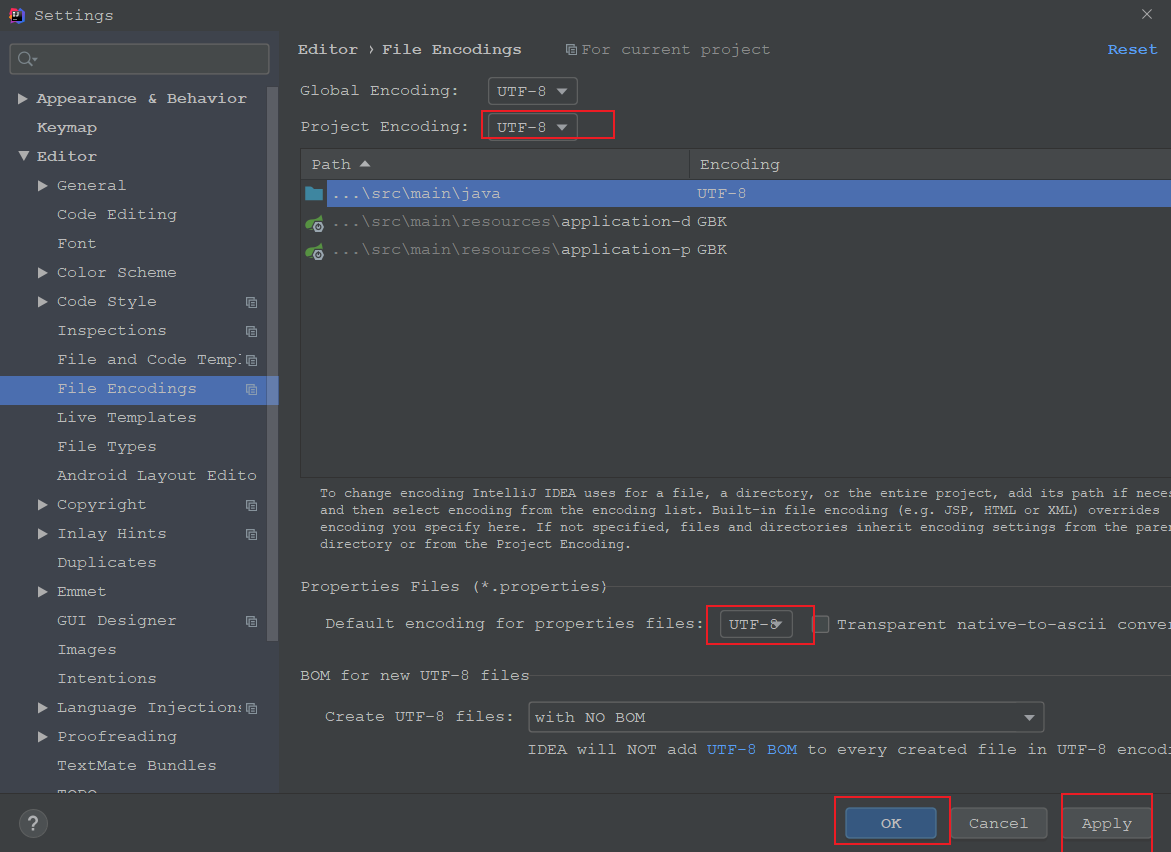1171x852 pixels.
Task: Select Code Editing in the settings tree
Action: (x=117, y=214)
